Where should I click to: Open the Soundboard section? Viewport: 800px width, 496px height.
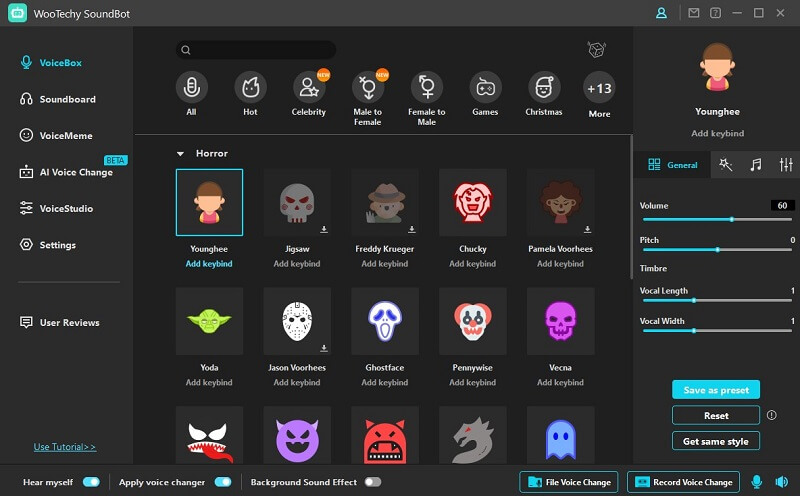pyautogui.click(x=58, y=99)
